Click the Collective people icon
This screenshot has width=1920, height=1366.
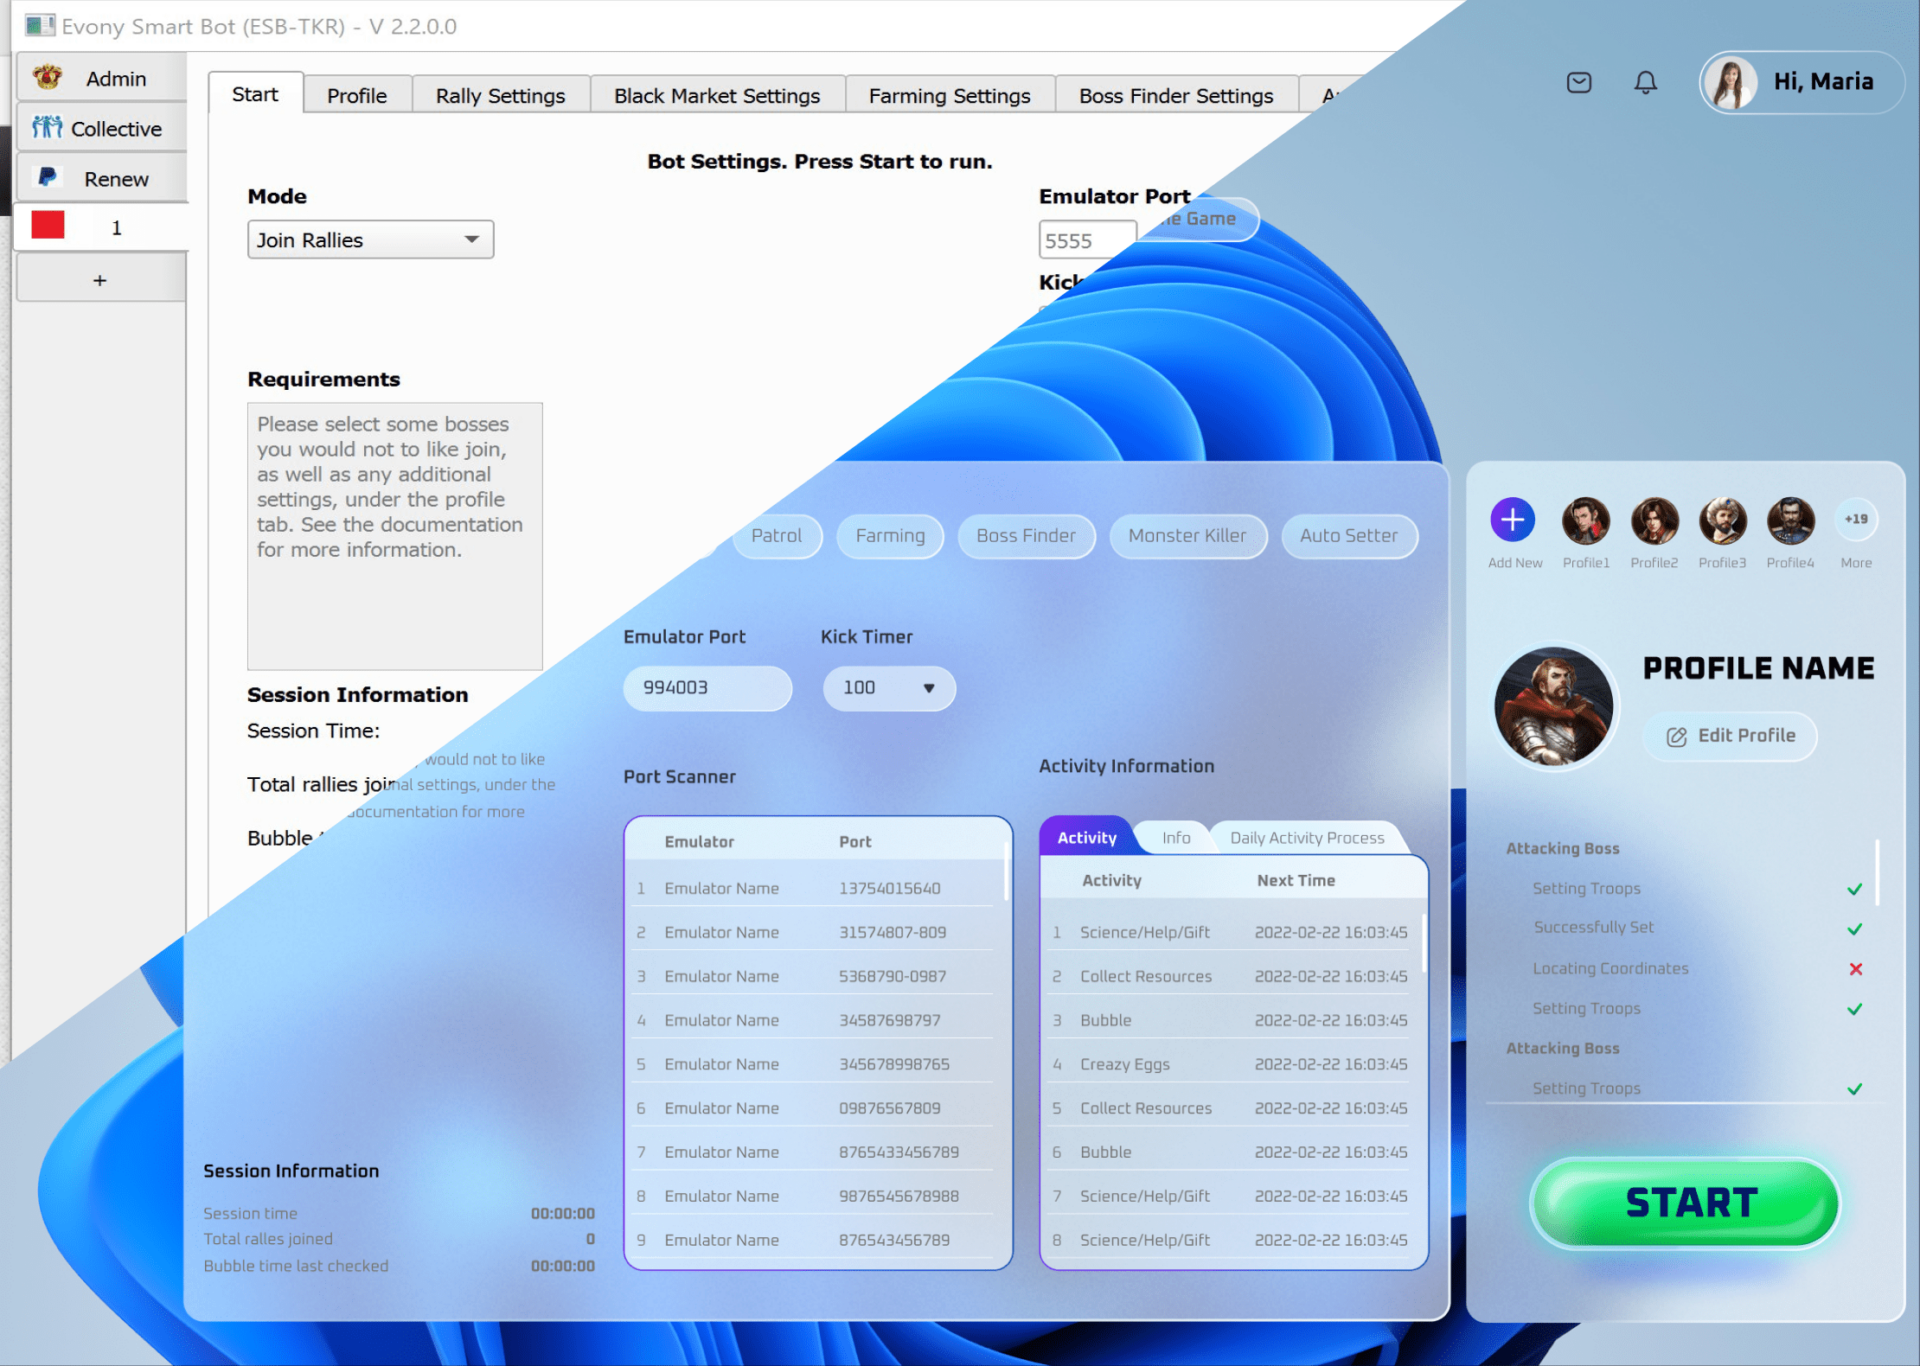coord(47,127)
